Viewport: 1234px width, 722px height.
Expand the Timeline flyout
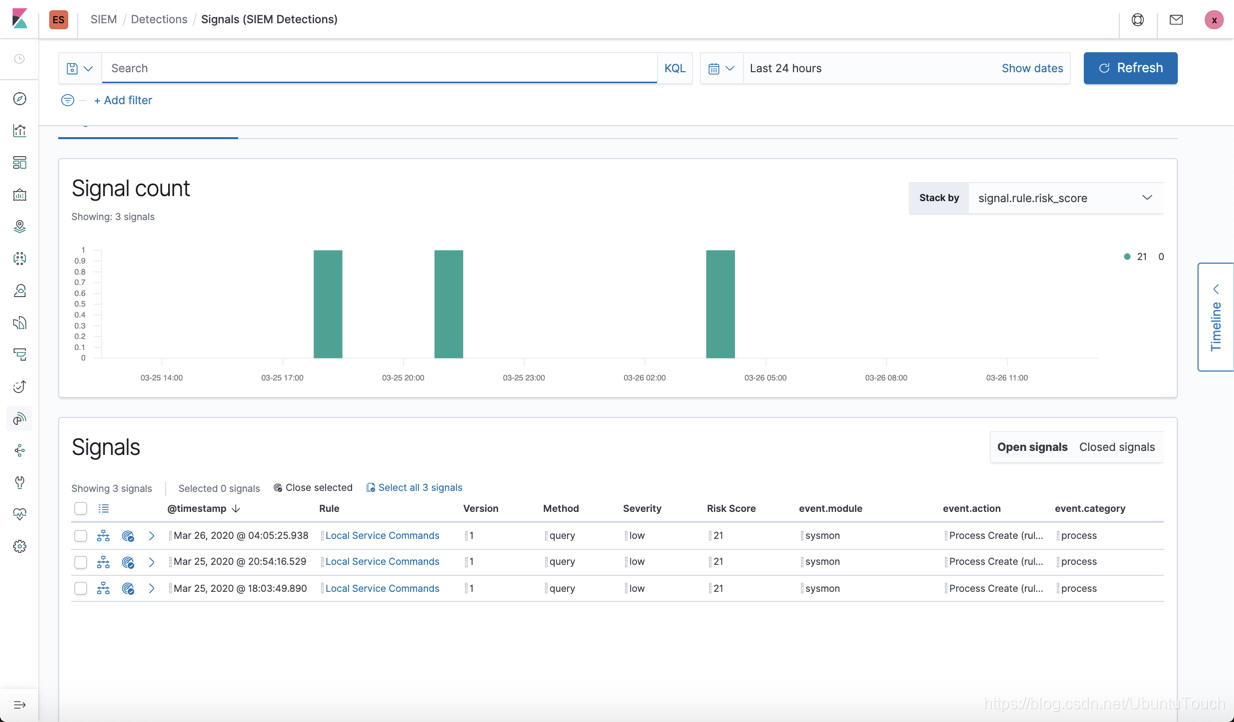pyautogui.click(x=1216, y=317)
